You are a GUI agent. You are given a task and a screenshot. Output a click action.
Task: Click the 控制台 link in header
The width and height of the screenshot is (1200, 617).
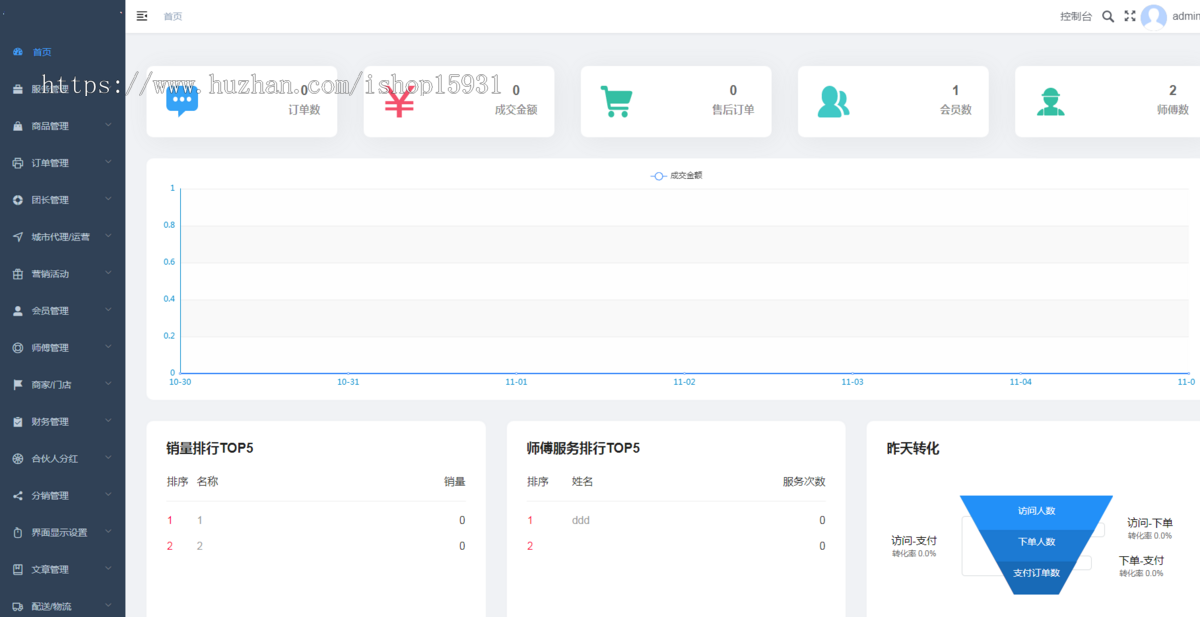(x=1076, y=17)
